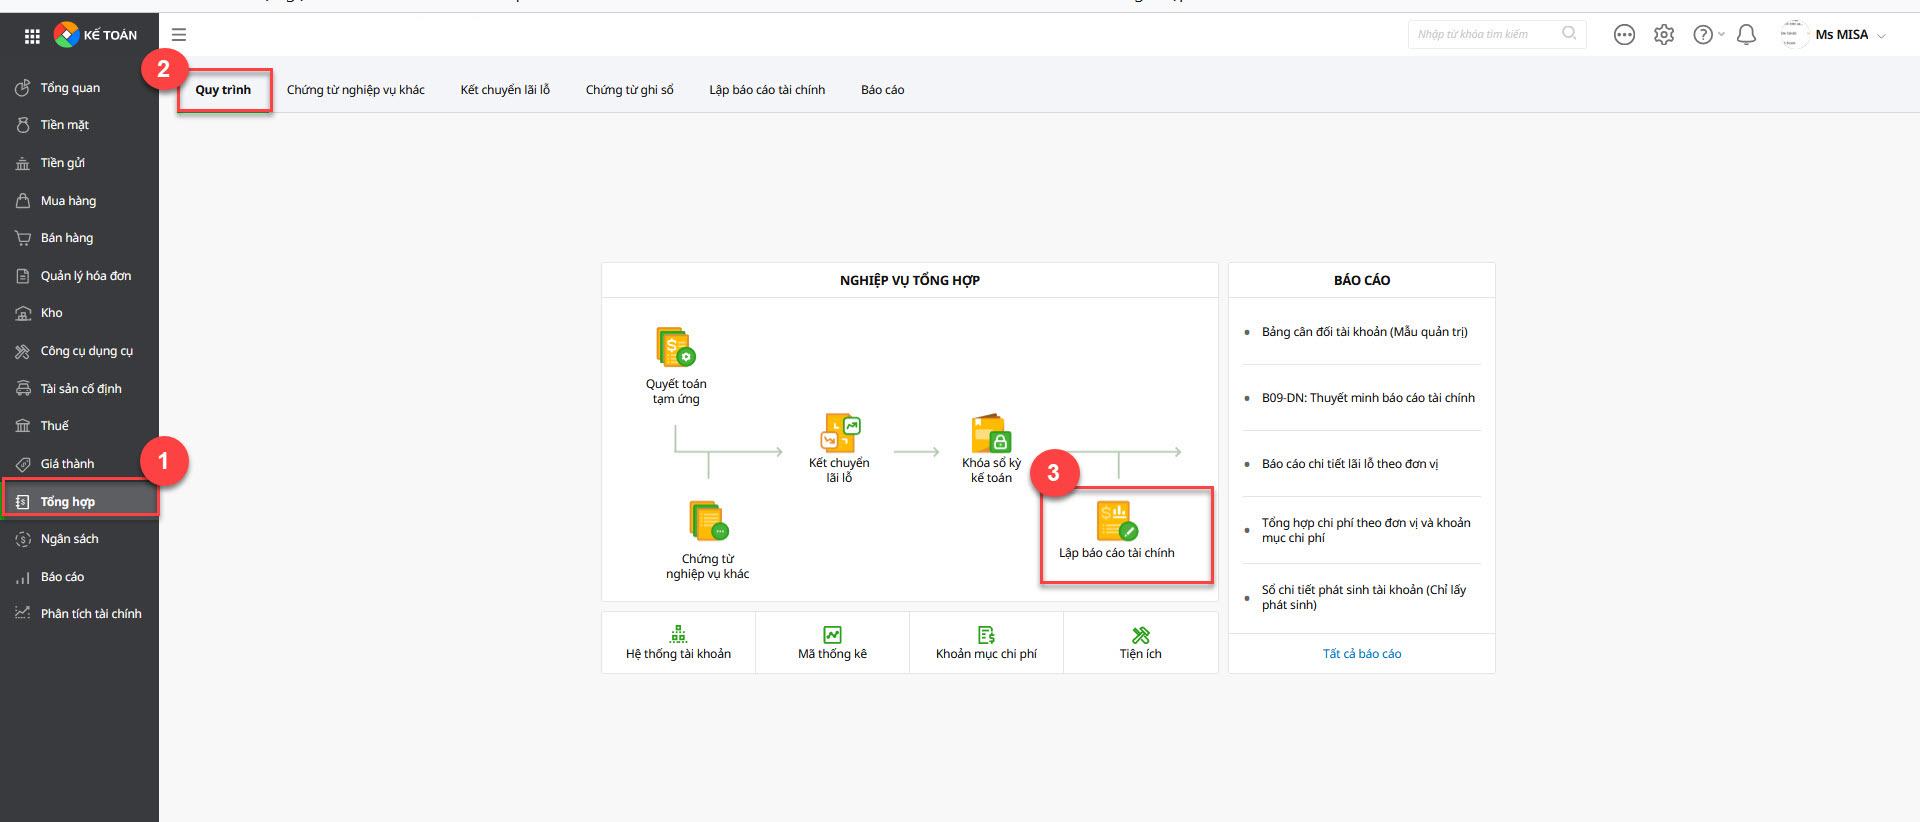Open the notifications bell icon
The width and height of the screenshot is (1920, 822).
click(x=1746, y=35)
